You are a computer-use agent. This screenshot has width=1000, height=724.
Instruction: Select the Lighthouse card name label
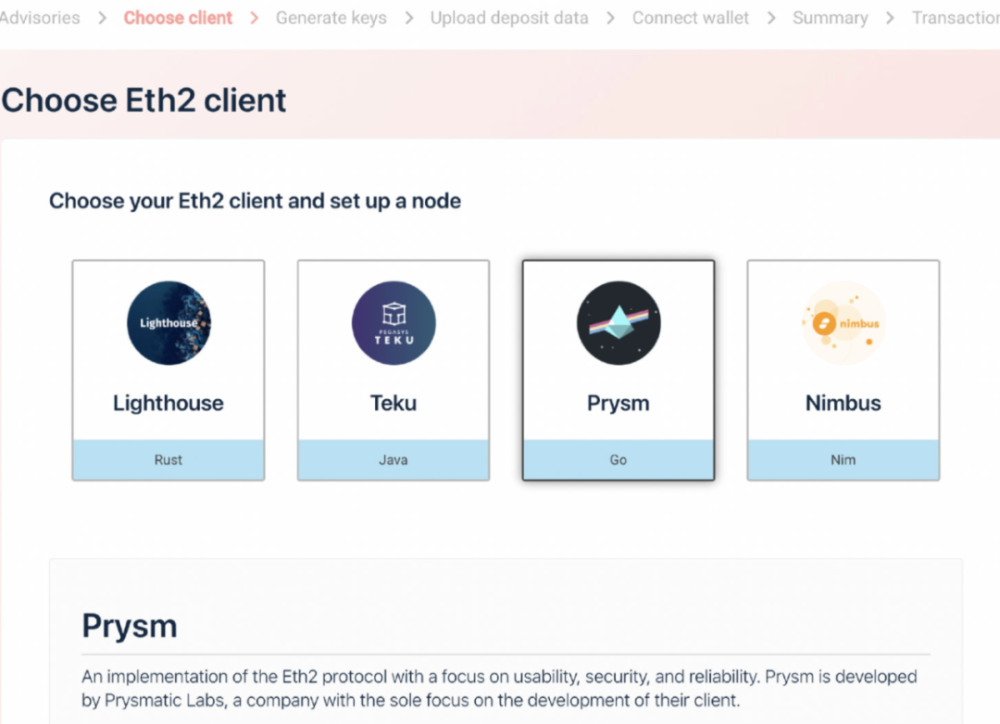coord(168,403)
